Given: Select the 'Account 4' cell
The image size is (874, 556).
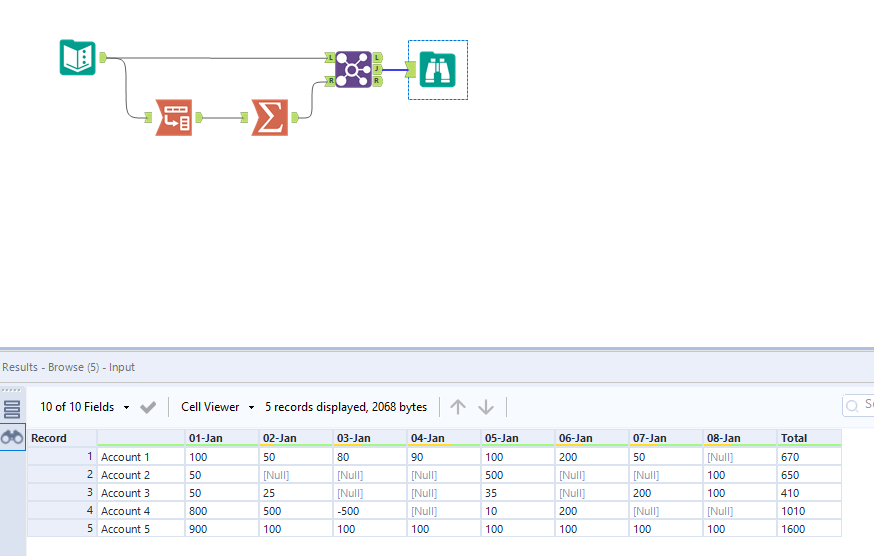Looking at the screenshot, I should coord(141,510).
